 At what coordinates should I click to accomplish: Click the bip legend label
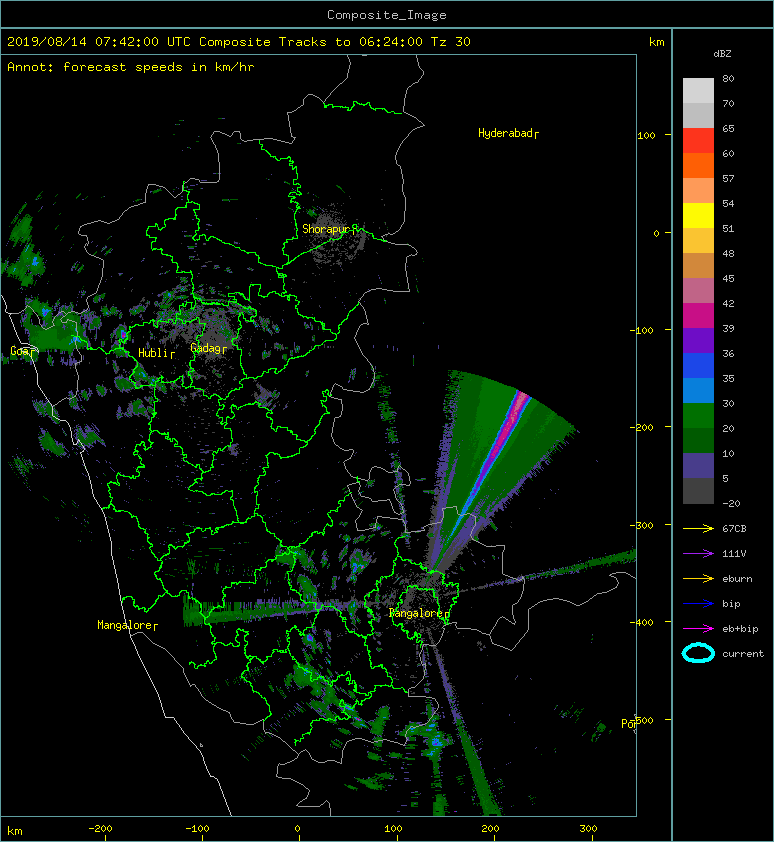point(732,604)
